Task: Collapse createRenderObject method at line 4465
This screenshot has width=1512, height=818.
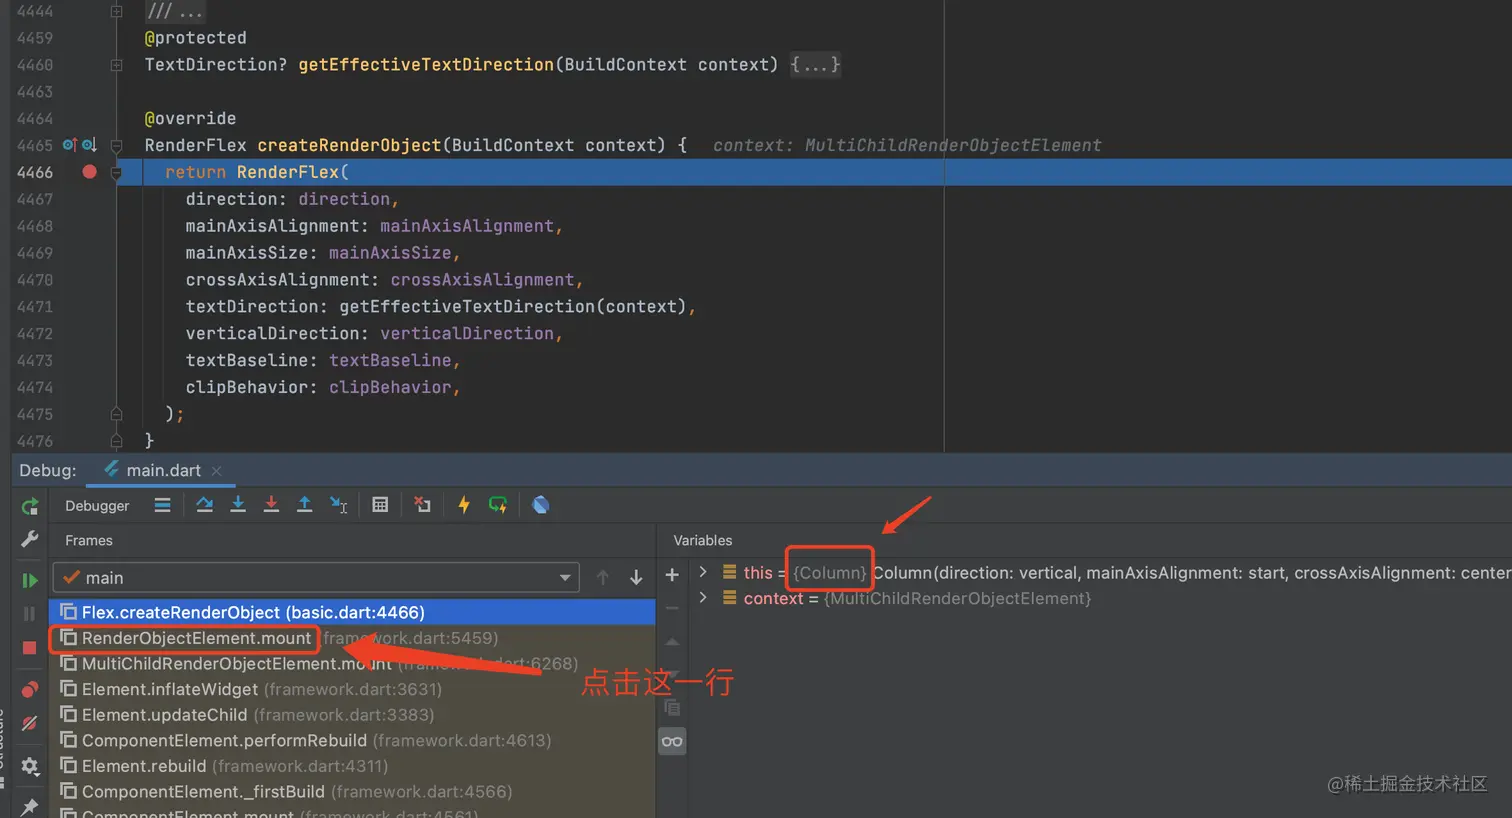Action: point(116,145)
